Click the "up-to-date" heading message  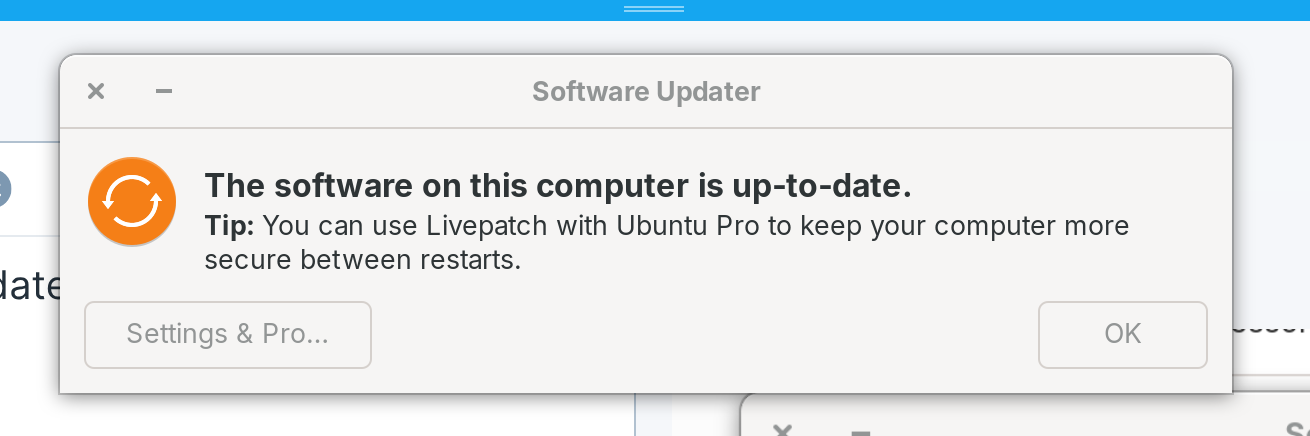(558, 186)
